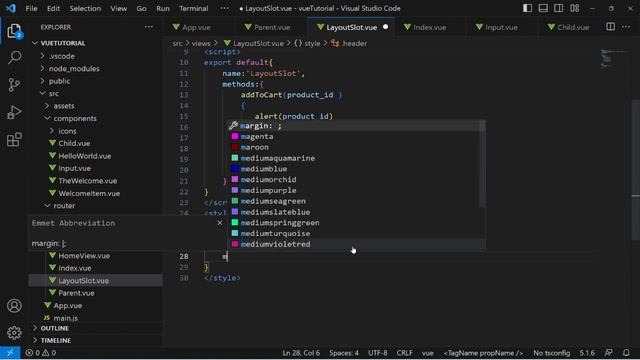Viewport: 640px width, 360px height.
Task: Open the Go menu
Action: pyautogui.click(x=141, y=8)
